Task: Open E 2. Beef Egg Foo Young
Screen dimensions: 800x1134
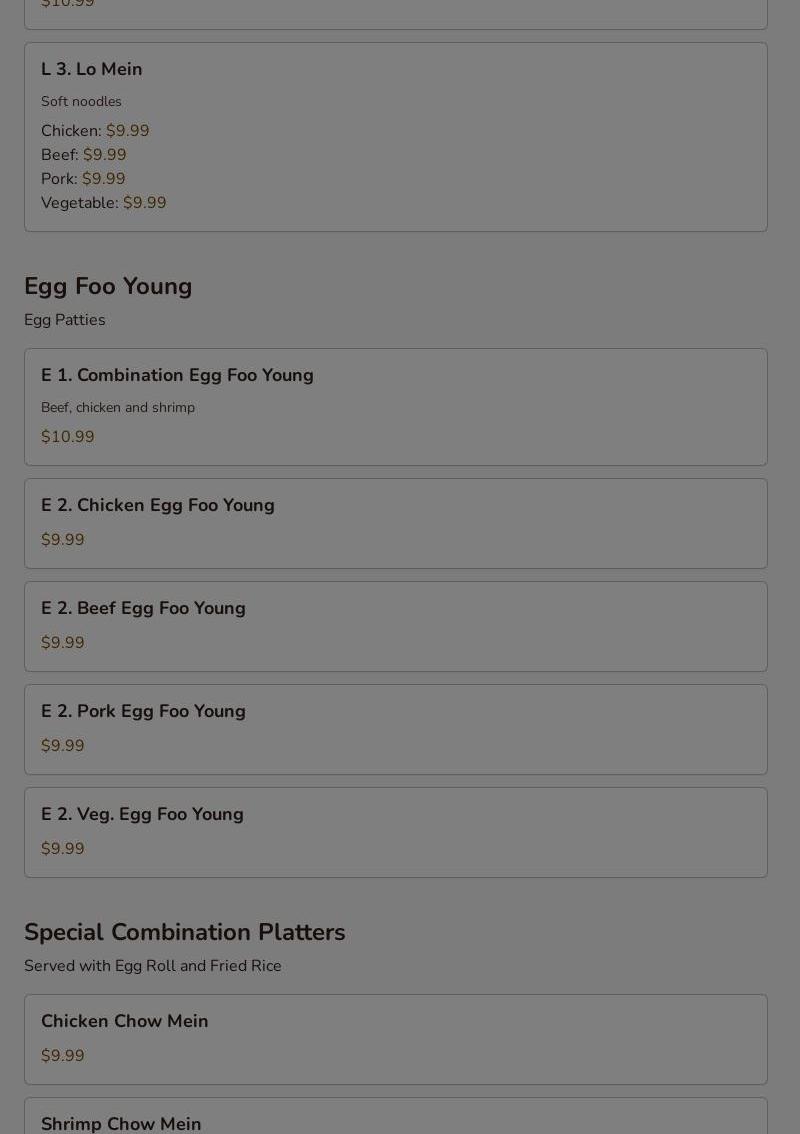Action: click(x=396, y=626)
